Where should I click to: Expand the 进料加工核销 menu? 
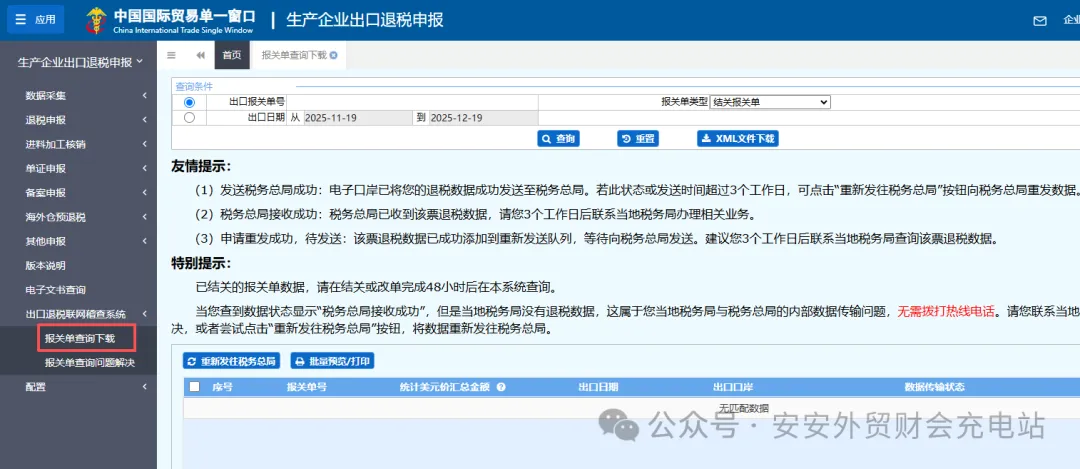click(x=79, y=145)
